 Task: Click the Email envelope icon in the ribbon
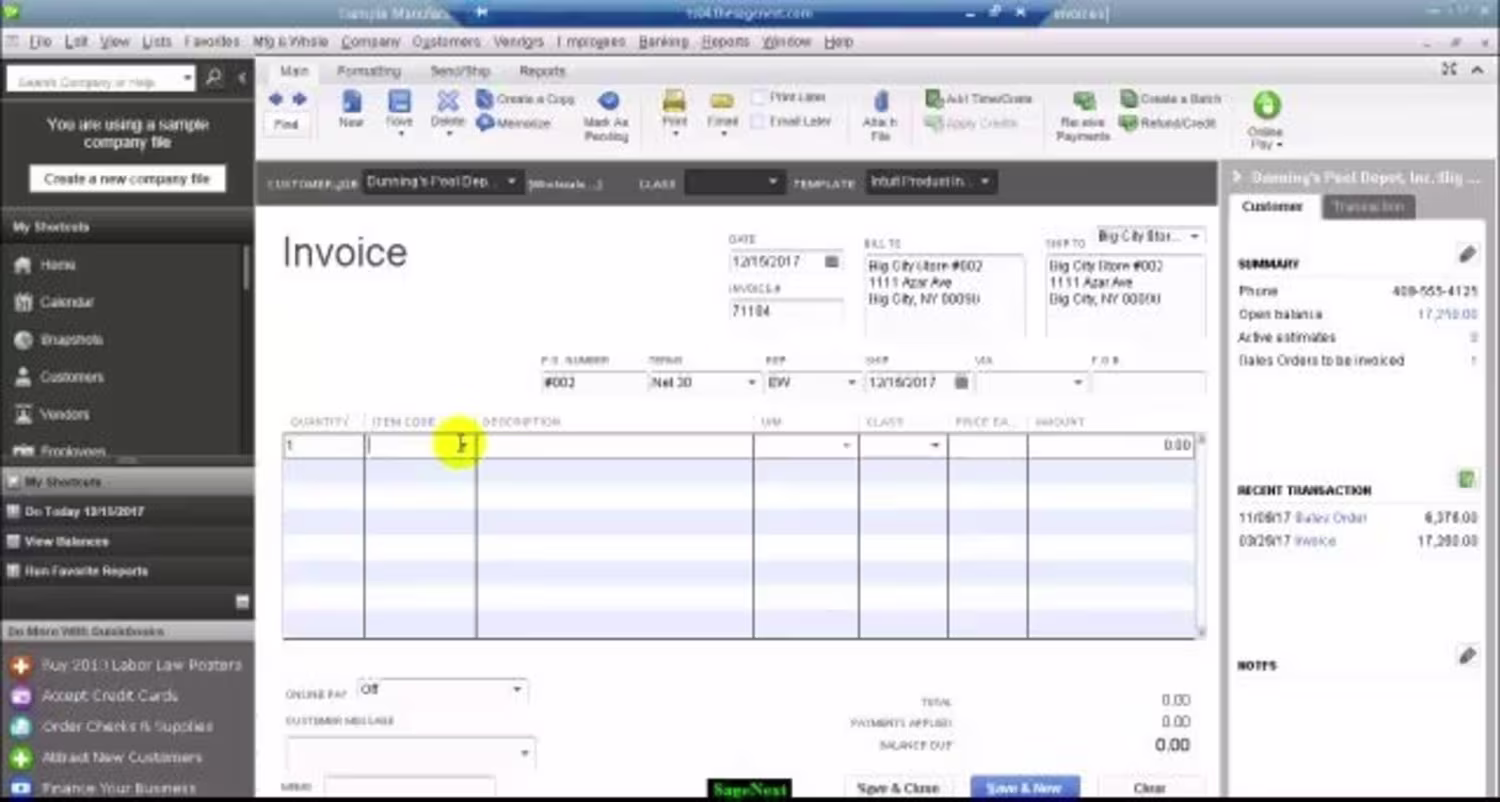point(722,101)
